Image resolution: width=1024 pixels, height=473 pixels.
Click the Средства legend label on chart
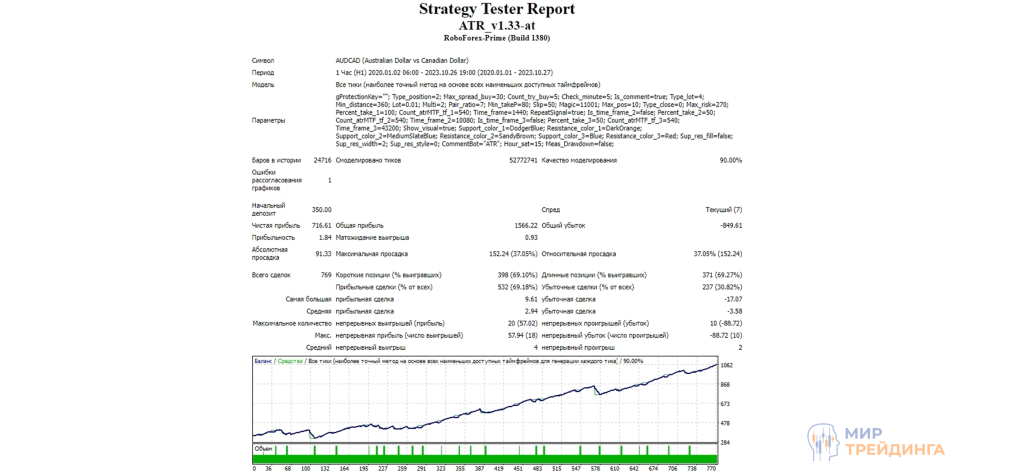pos(289,360)
